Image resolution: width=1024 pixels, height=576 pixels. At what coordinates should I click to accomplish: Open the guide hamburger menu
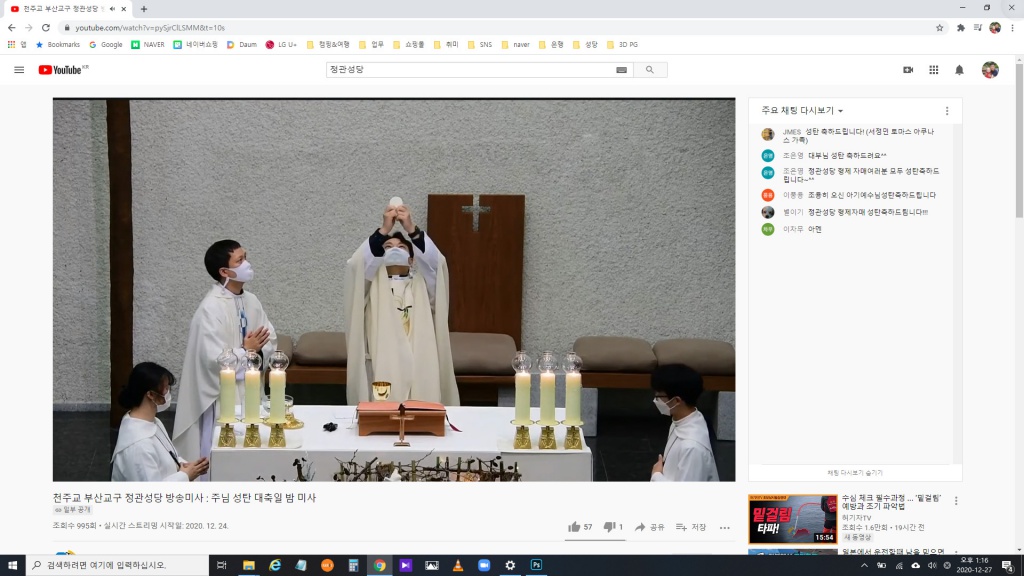[x=18, y=69]
